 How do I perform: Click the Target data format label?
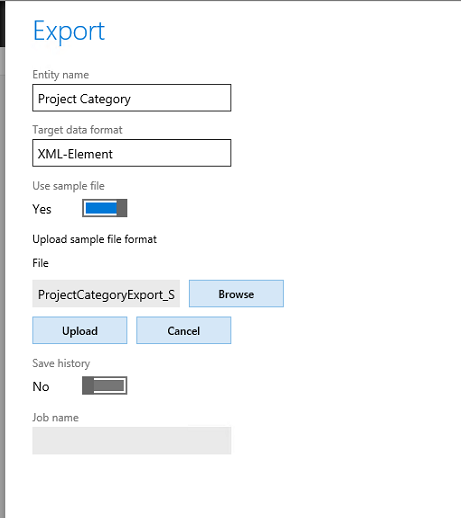coord(77,130)
